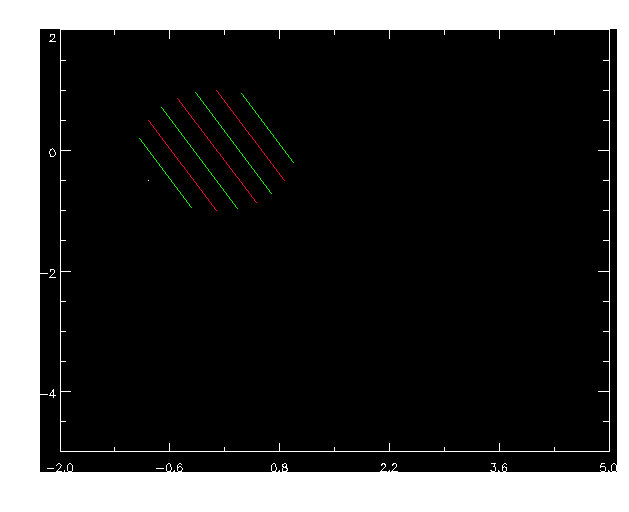Click the left-axis tick mark beside 0
This screenshot has width=629, height=512.
[65, 151]
